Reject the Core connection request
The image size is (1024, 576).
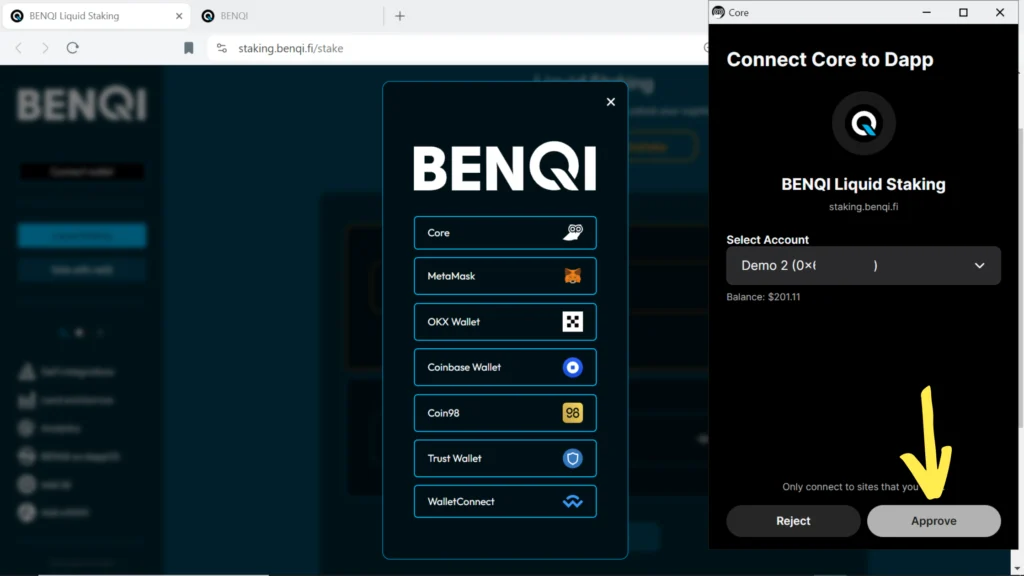point(793,521)
